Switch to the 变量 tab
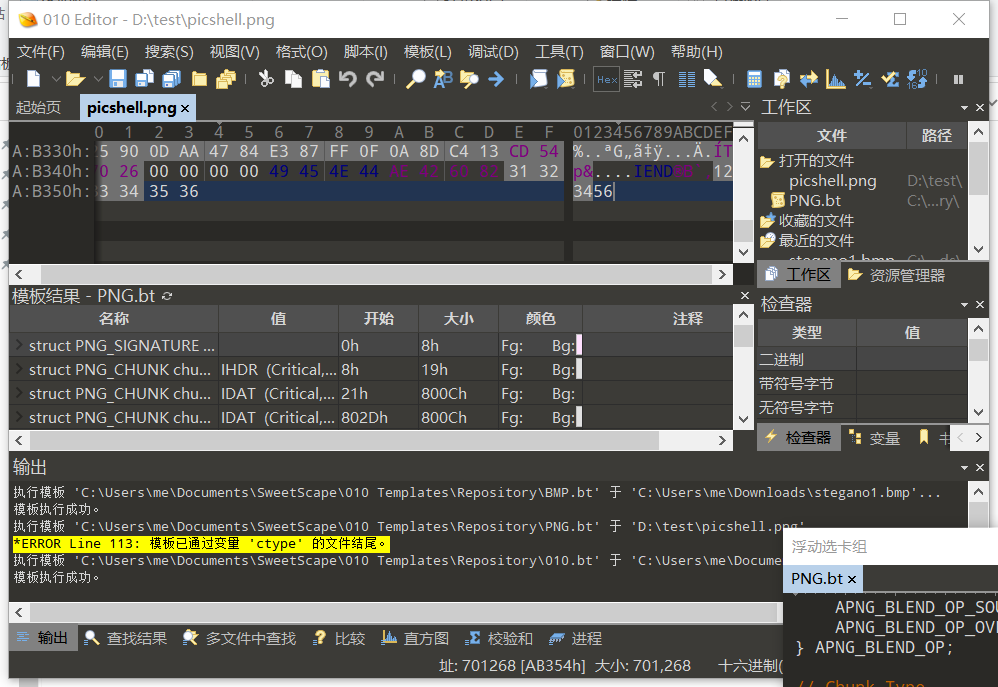The height and width of the screenshot is (687, 998). point(875,438)
